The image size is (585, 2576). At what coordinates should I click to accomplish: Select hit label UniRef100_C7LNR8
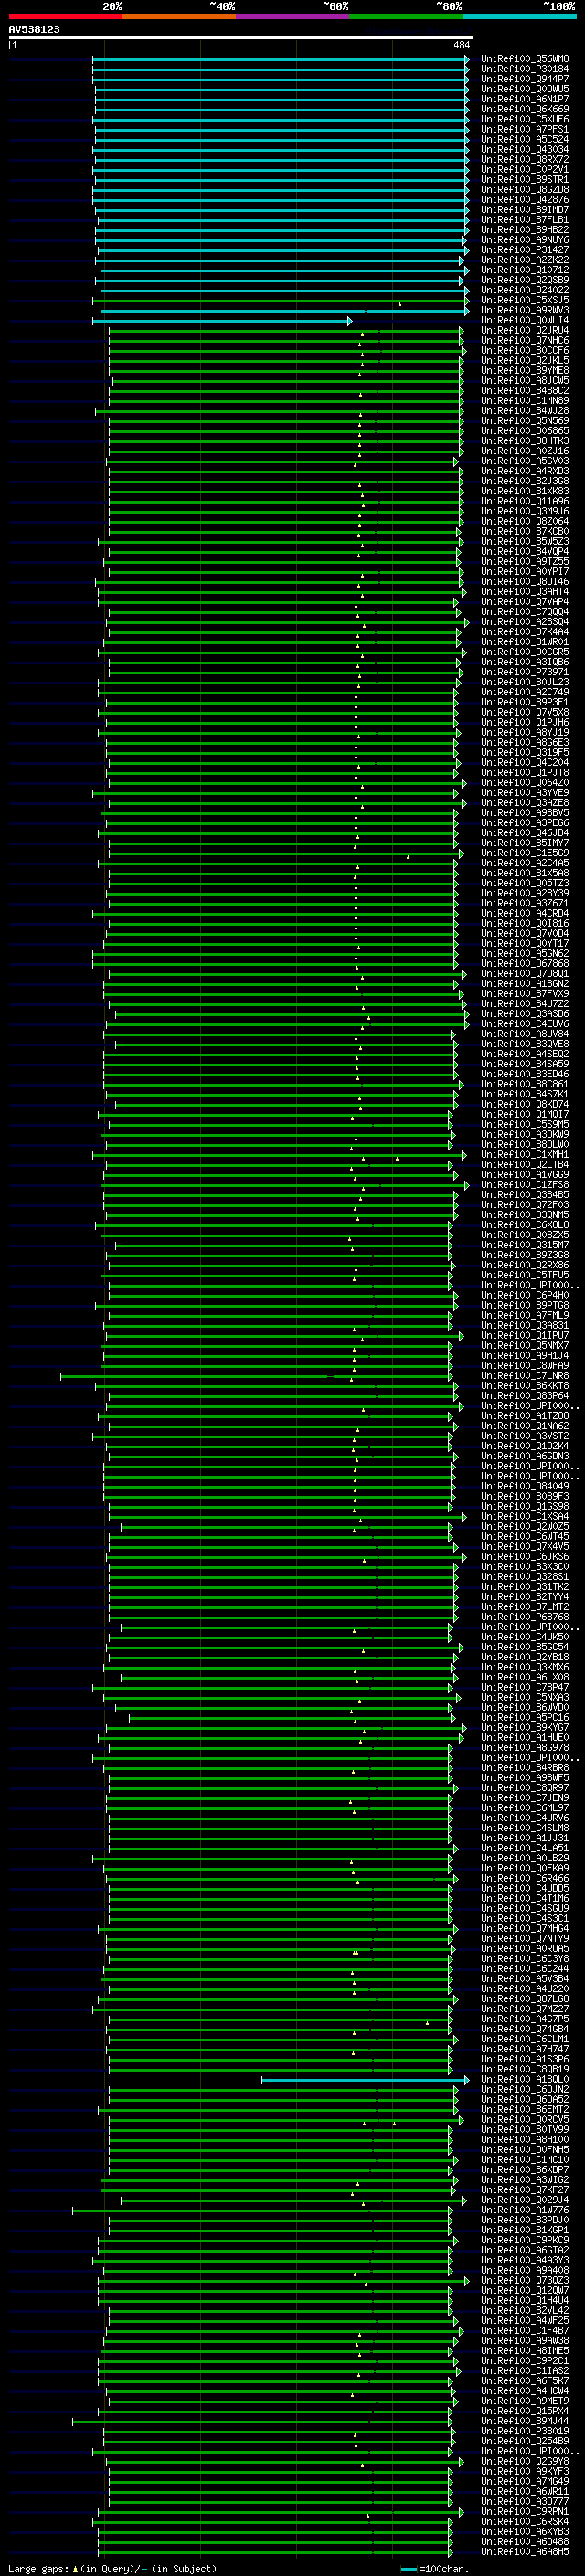pyautogui.click(x=525, y=1375)
